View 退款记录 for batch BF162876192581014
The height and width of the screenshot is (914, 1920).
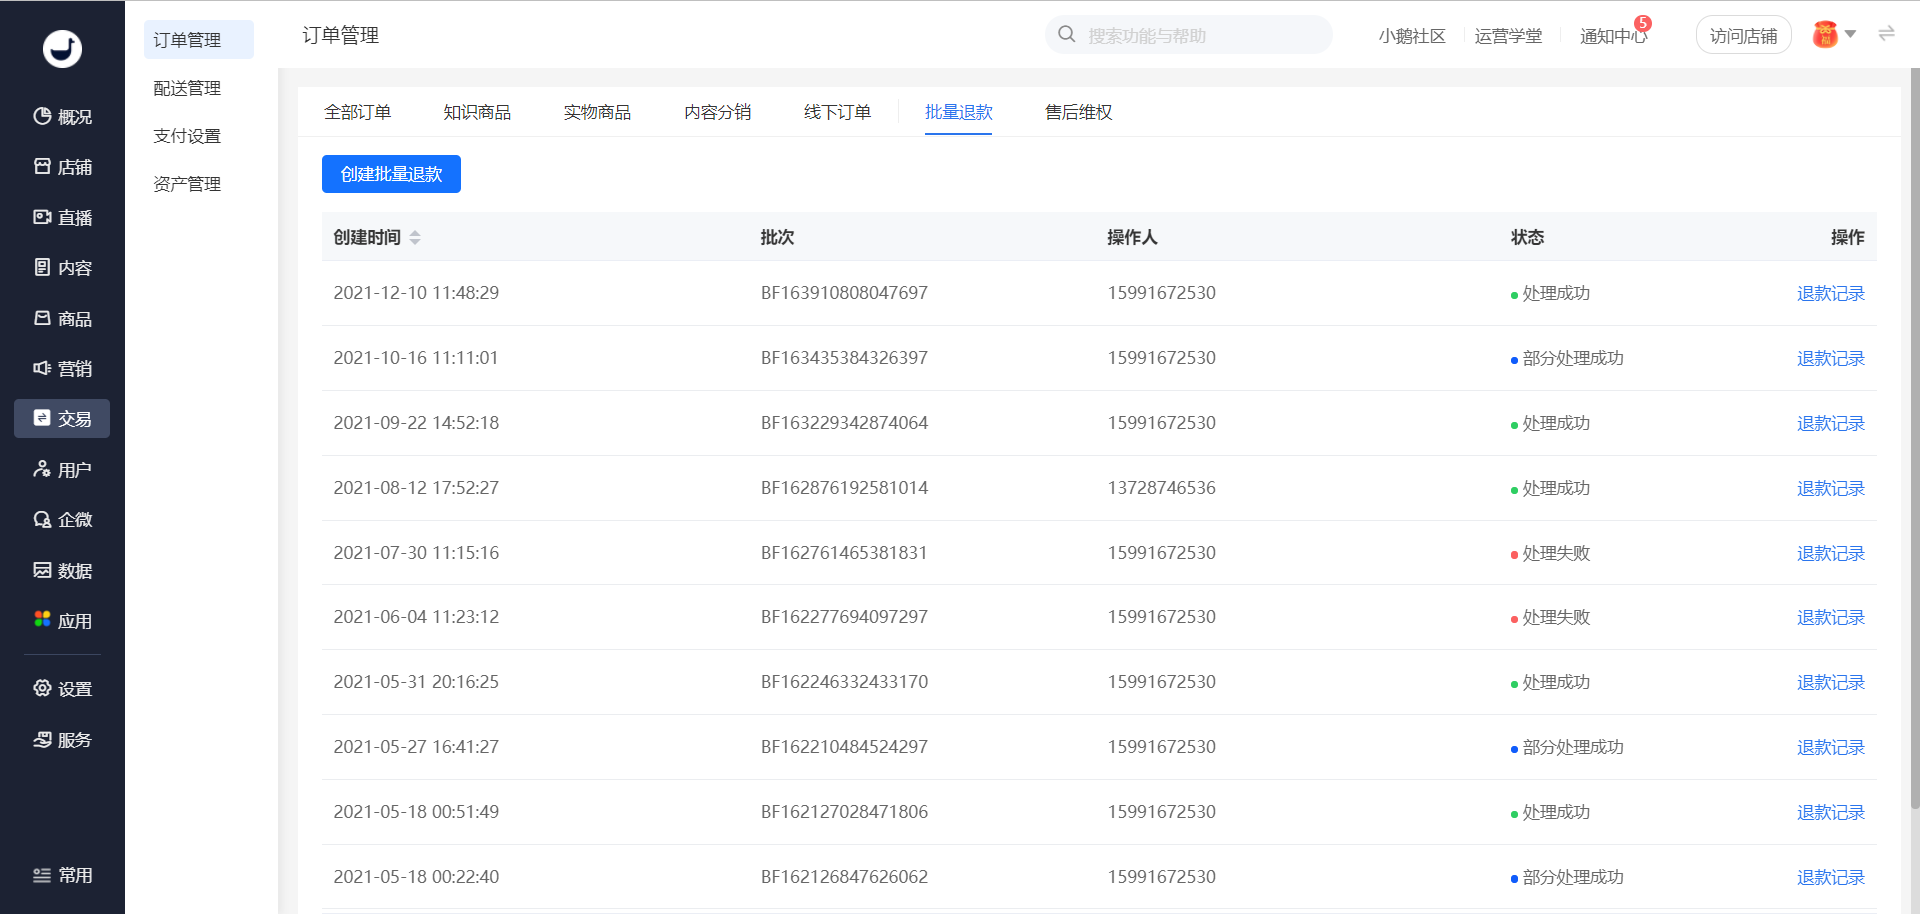(x=1831, y=488)
